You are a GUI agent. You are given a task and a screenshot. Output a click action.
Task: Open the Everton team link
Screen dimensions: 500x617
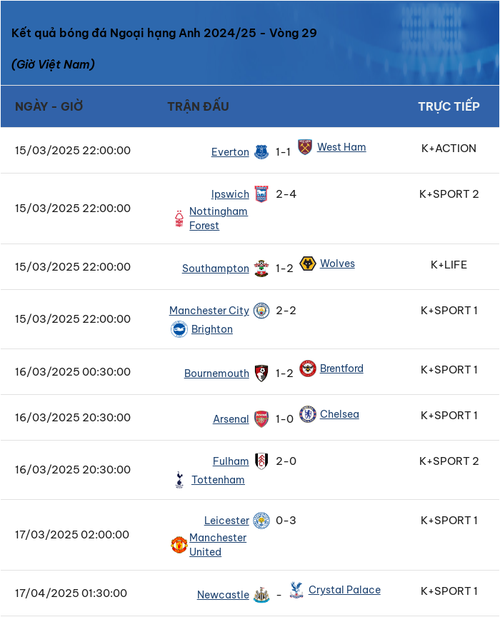click(x=230, y=152)
